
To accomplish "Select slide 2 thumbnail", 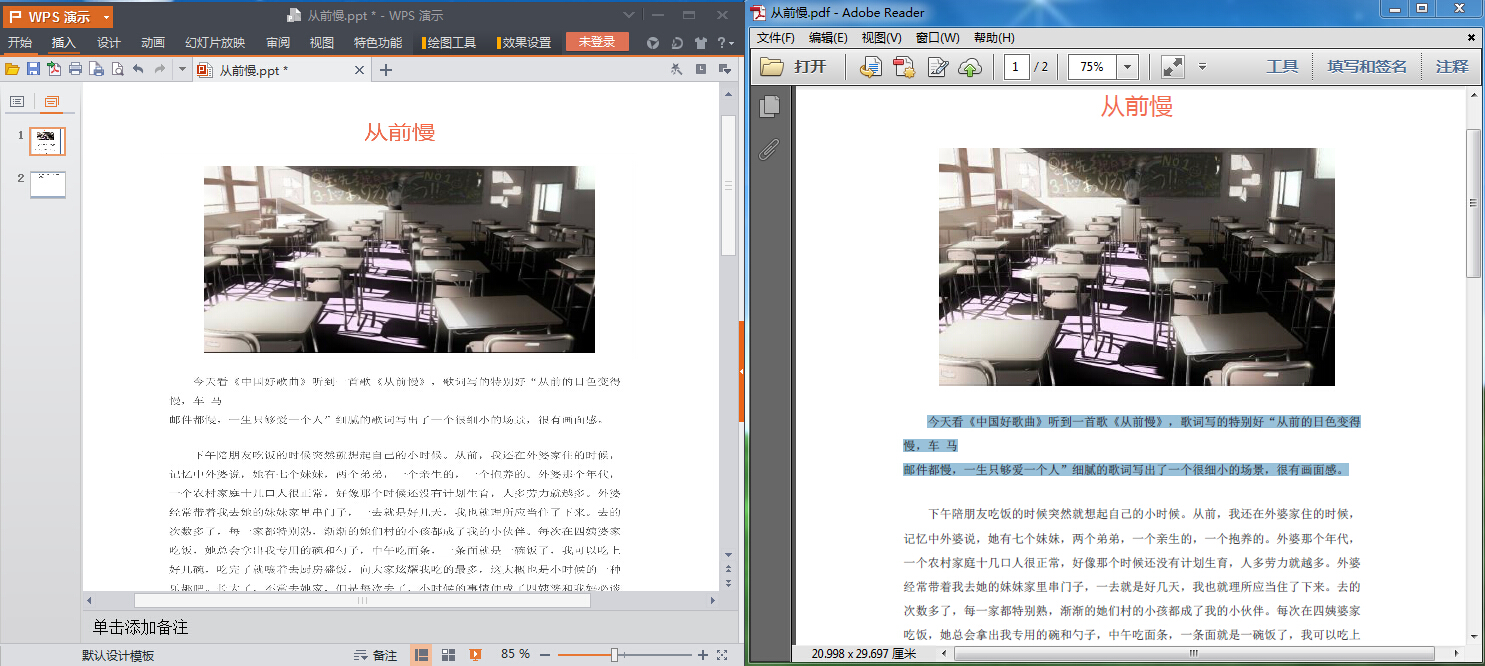I will 47,184.
